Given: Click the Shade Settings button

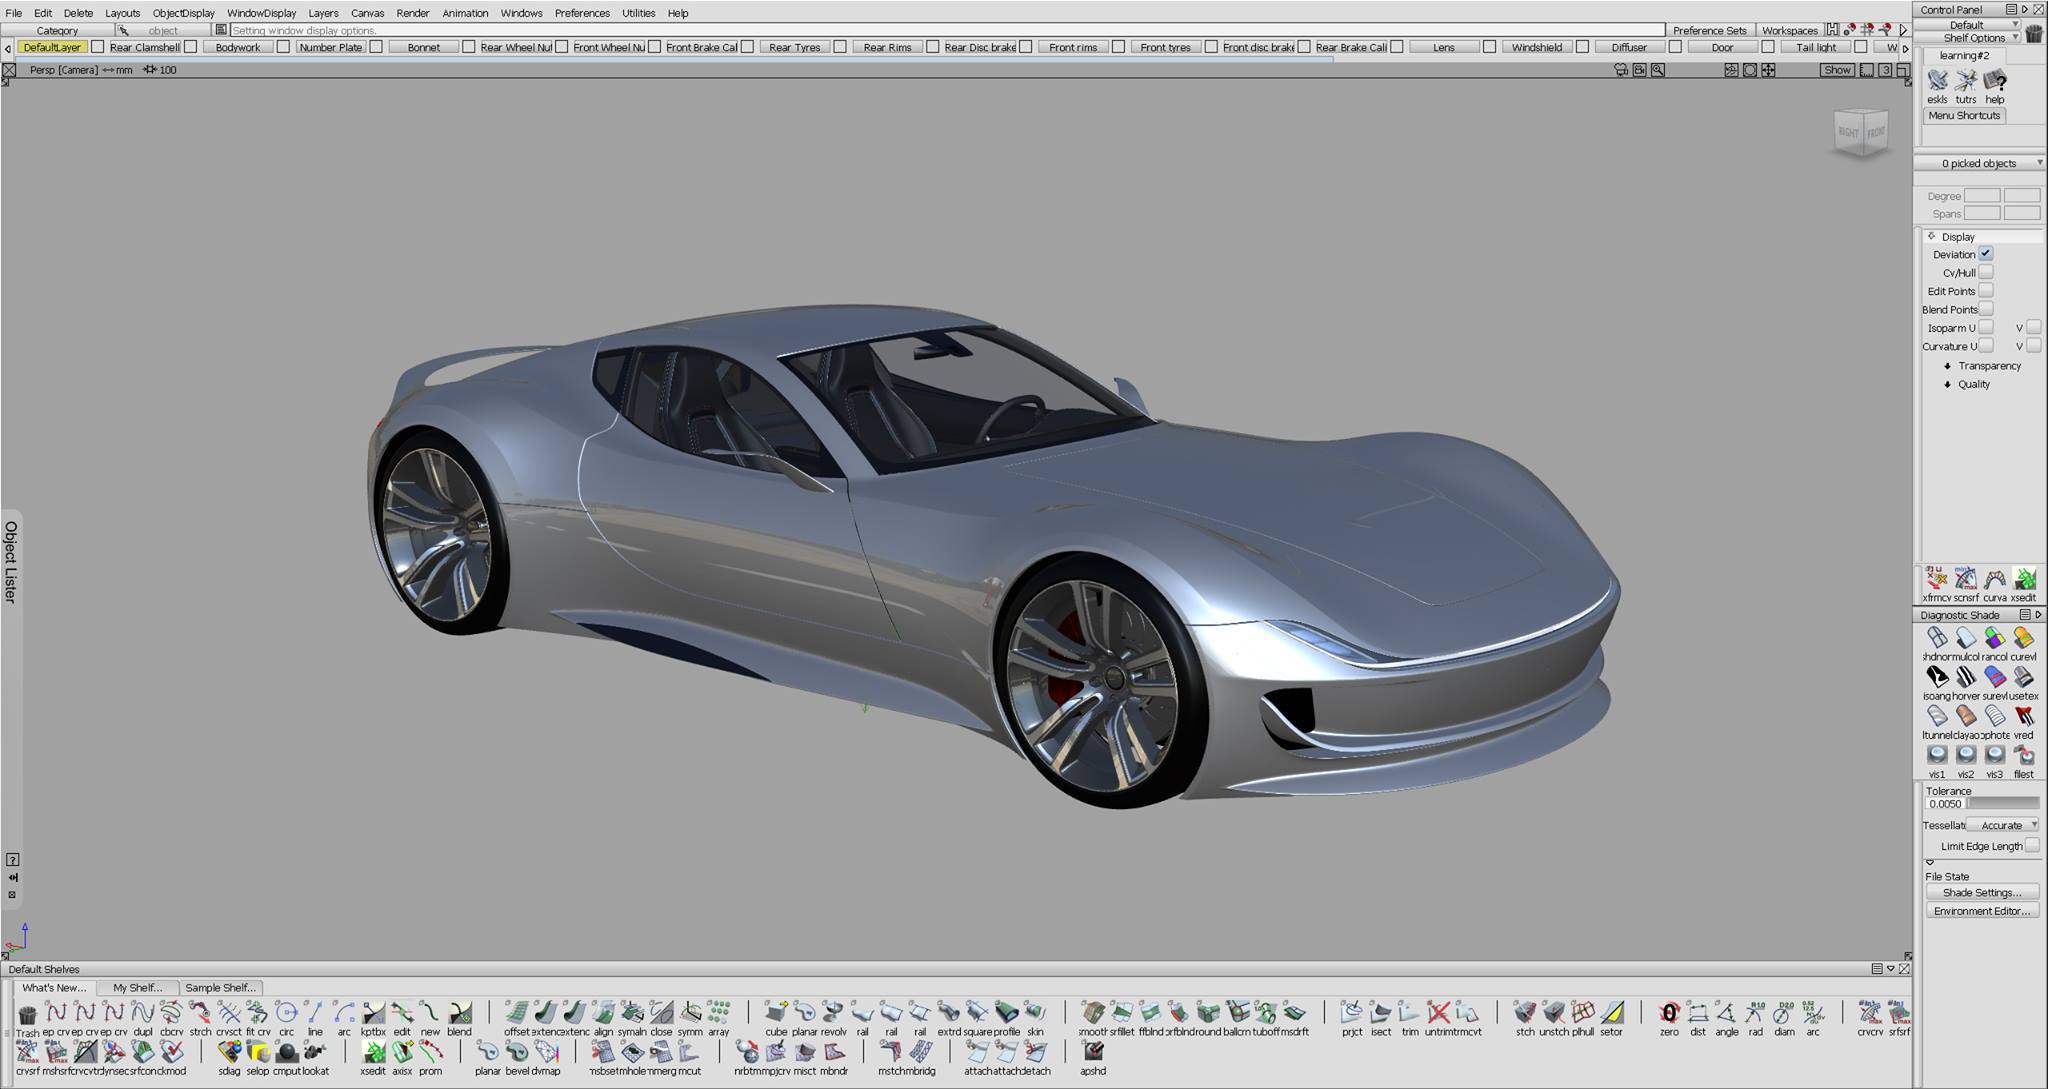Looking at the screenshot, I should [1982, 892].
